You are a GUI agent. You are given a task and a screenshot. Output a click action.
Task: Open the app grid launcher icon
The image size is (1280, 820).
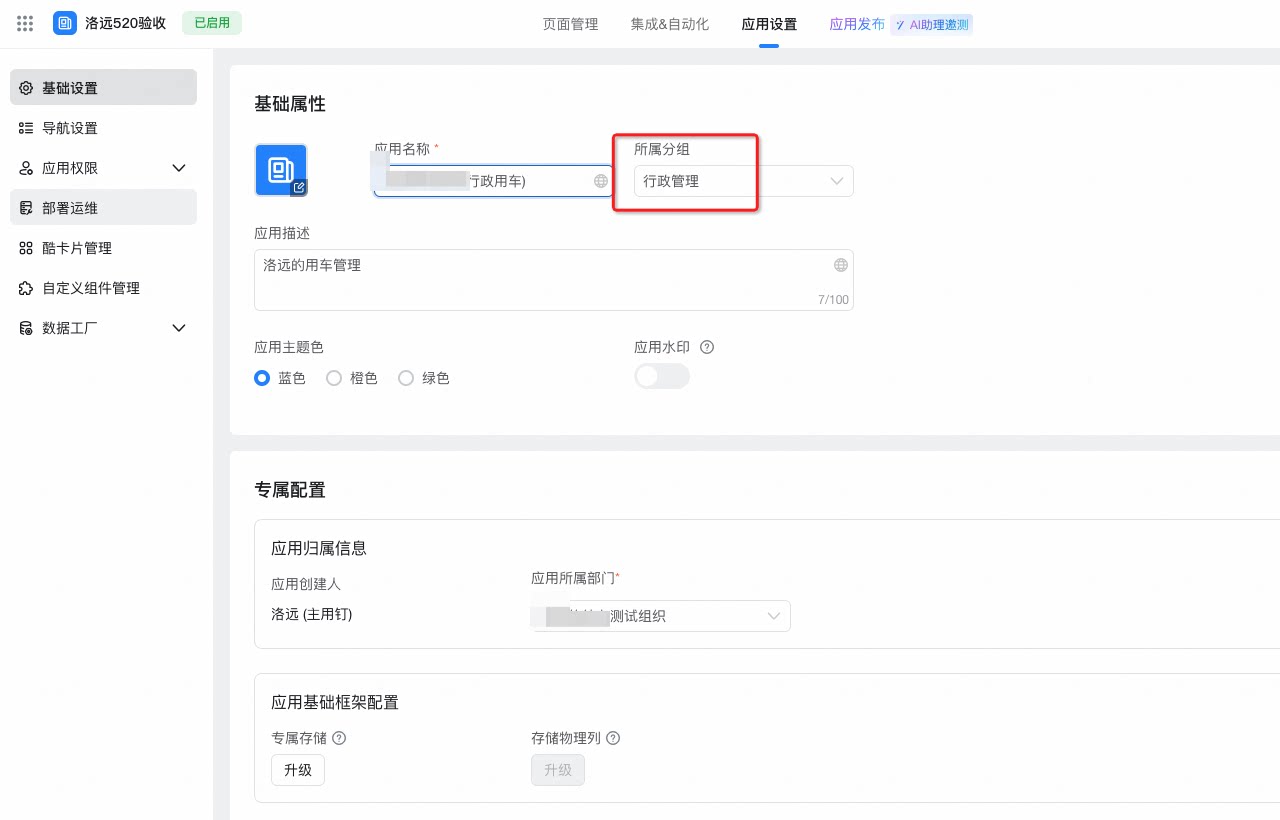click(25, 23)
